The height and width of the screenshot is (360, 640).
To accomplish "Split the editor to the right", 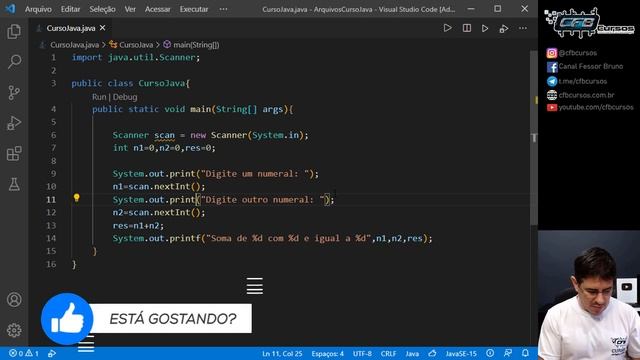I will pos(467,28).
